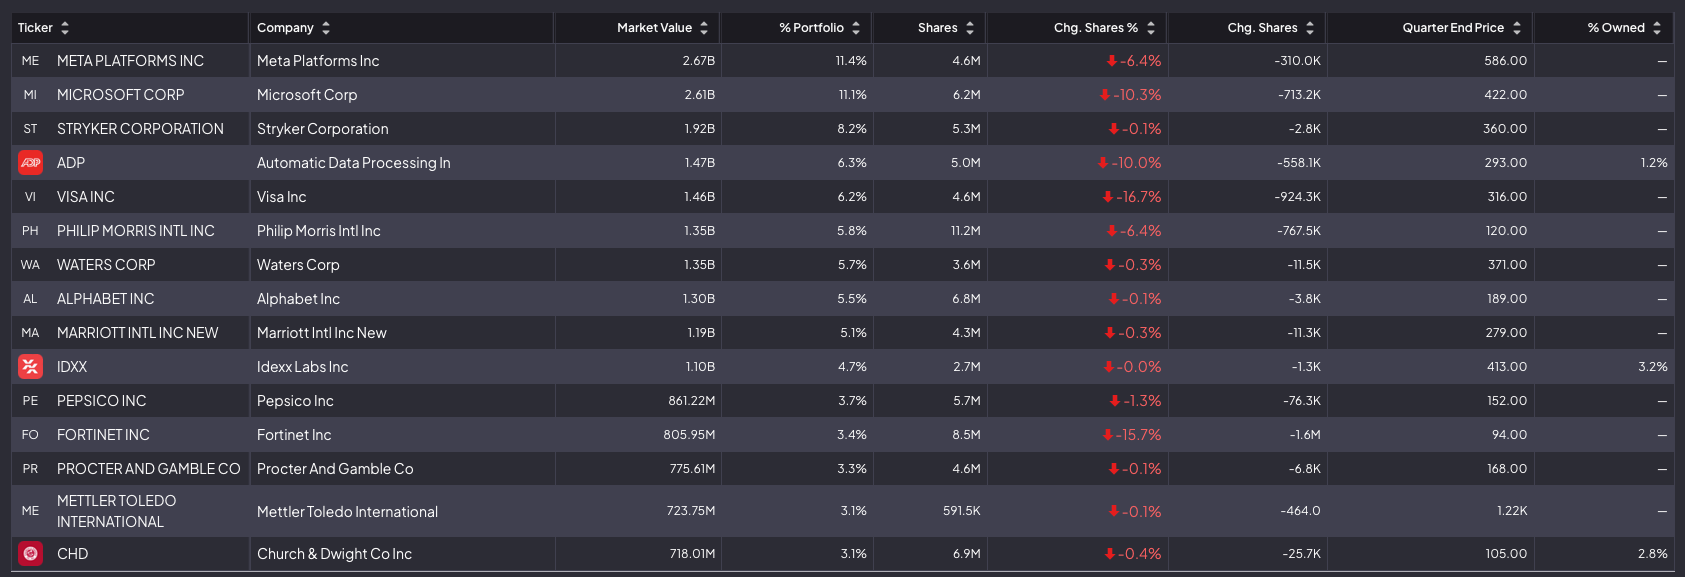The image size is (1685, 577).
Task: Click the Company column header label
Action: tap(285, 28)
